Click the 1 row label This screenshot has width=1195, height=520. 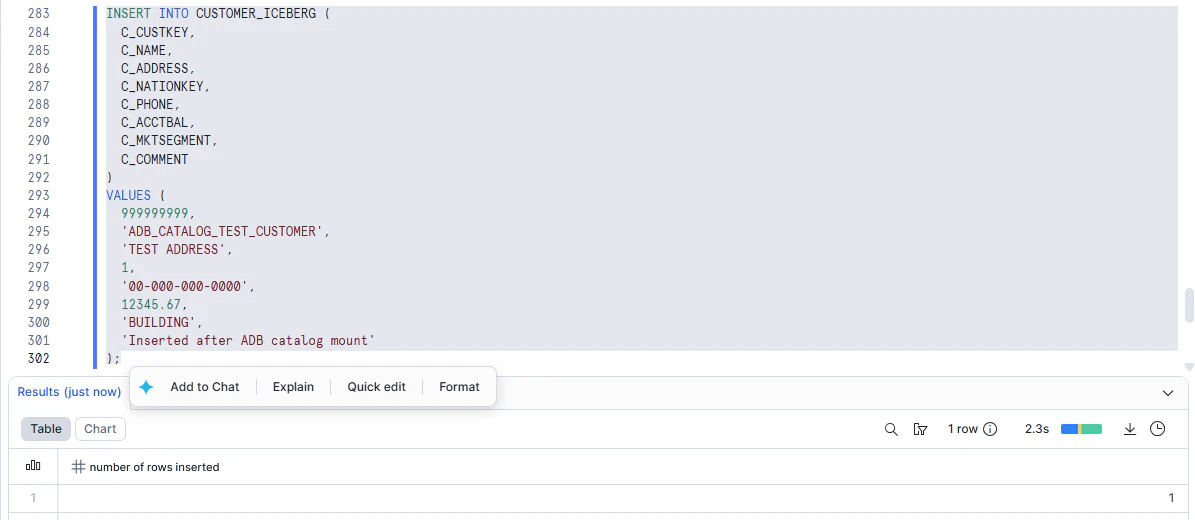(x=963, y=429)
